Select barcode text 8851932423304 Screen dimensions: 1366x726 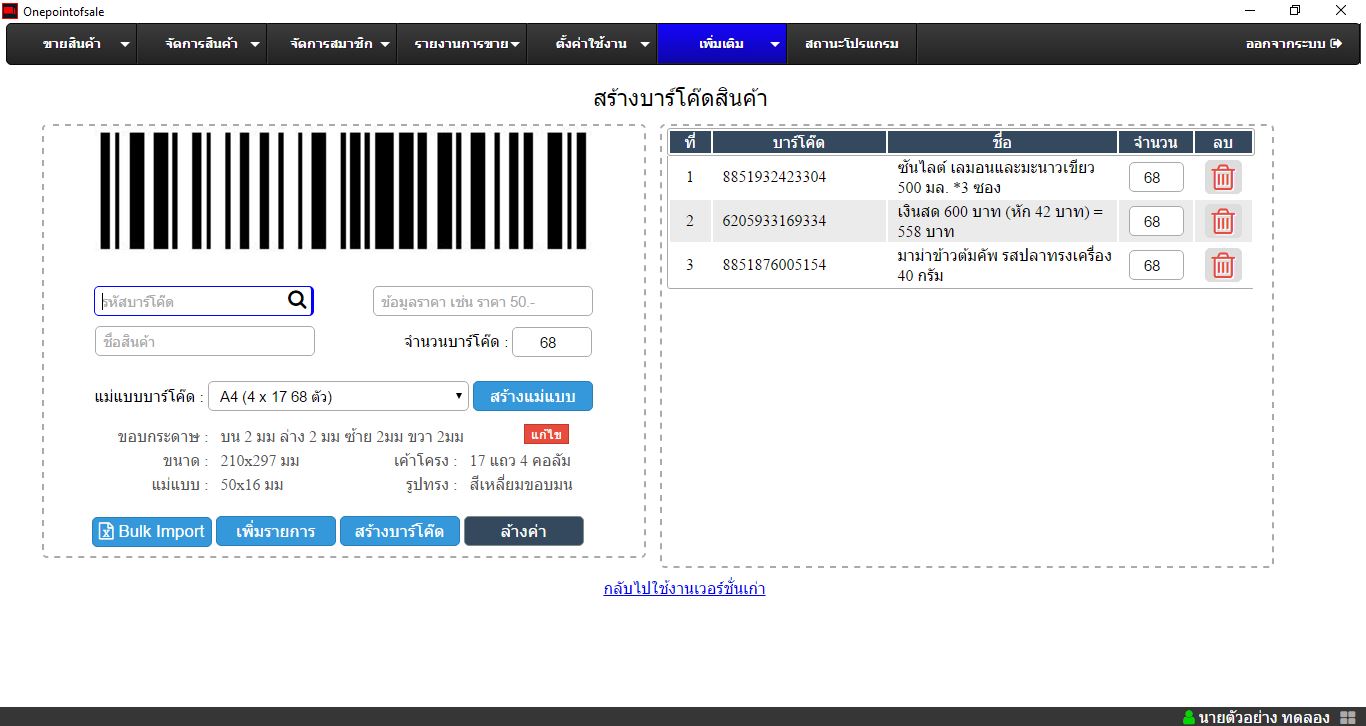click(x=774, y=178)
